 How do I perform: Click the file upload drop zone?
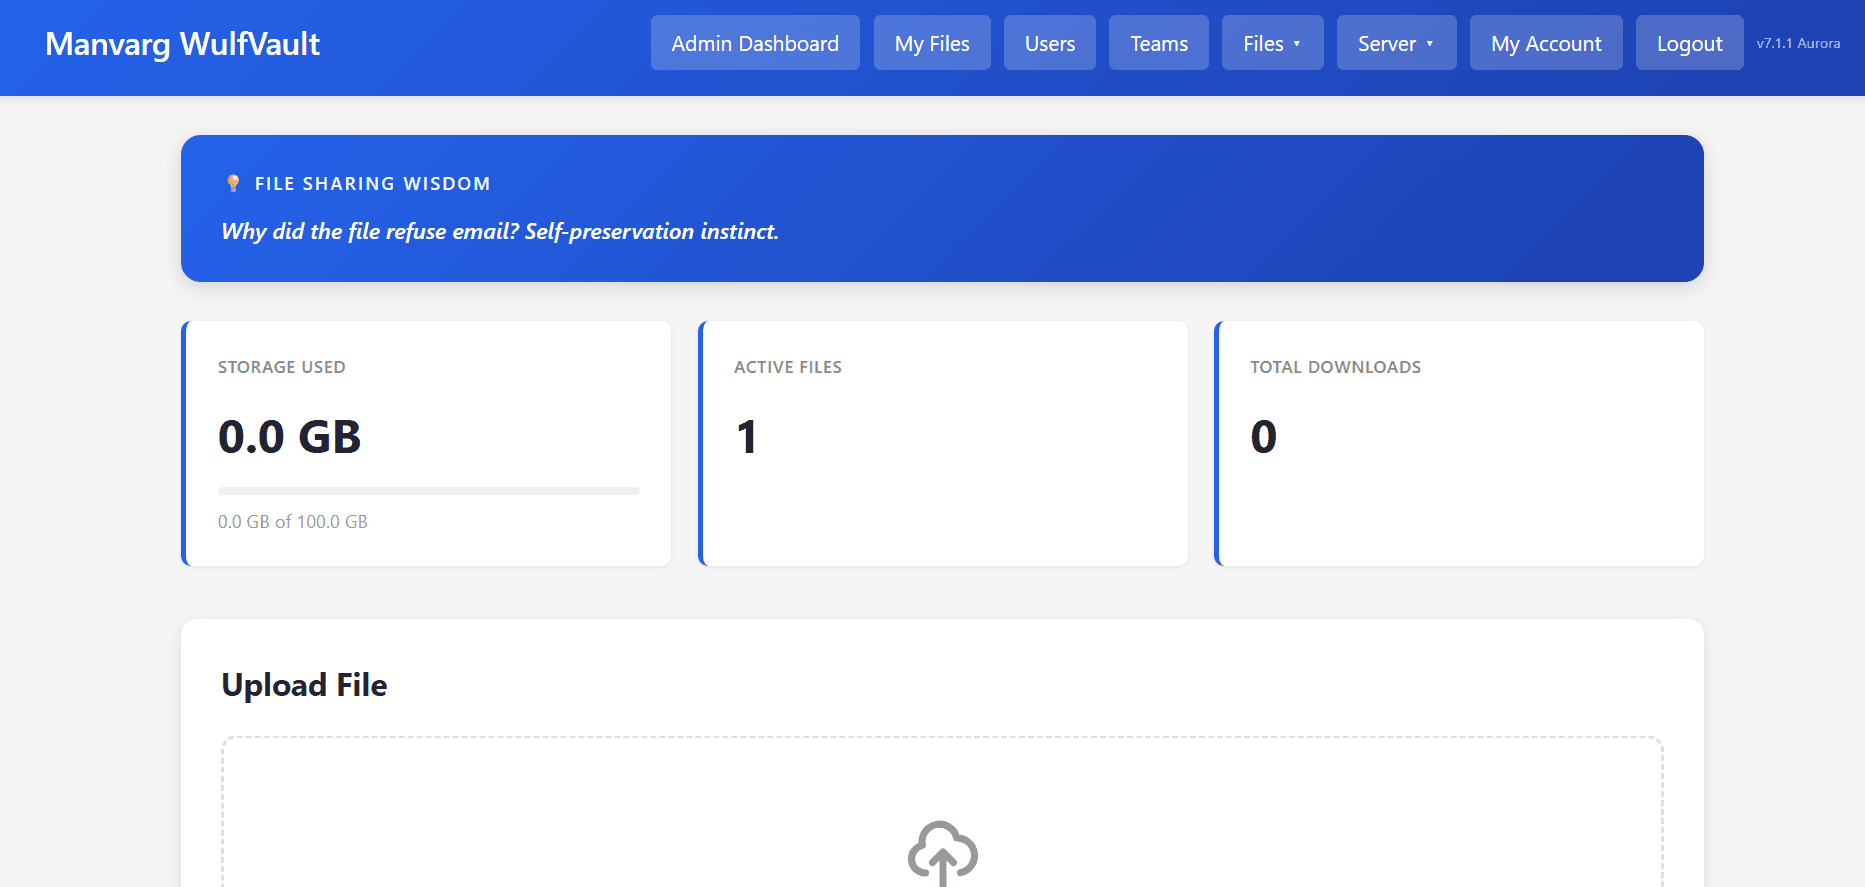942,812
